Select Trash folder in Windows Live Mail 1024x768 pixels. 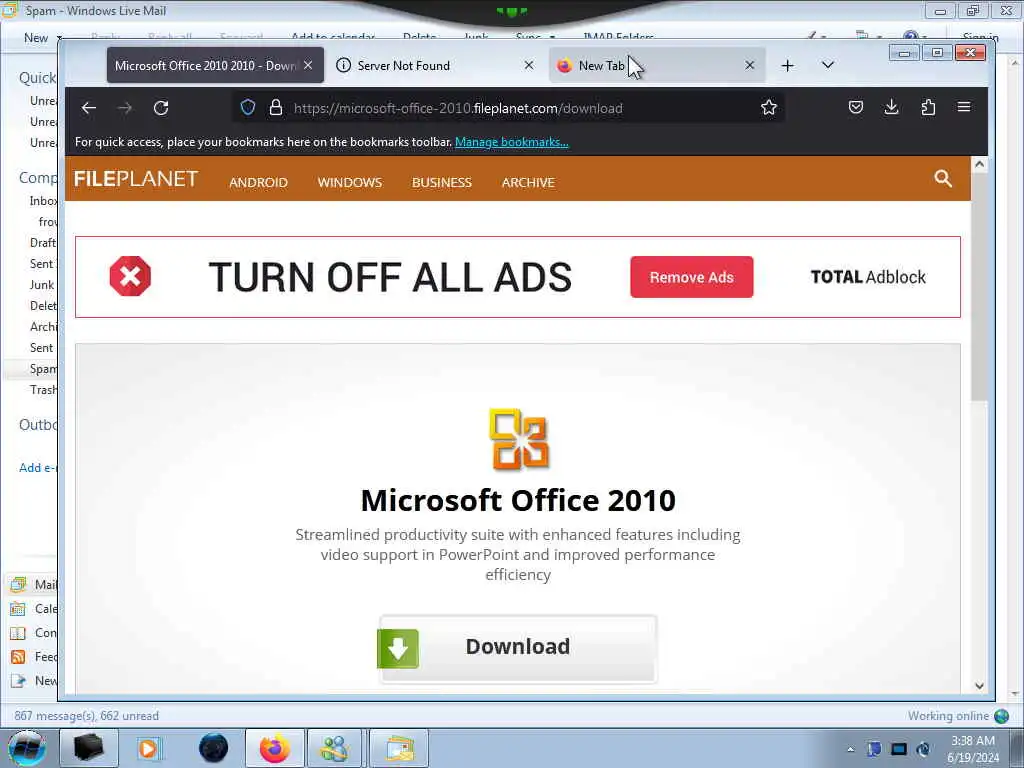[43, 390]
